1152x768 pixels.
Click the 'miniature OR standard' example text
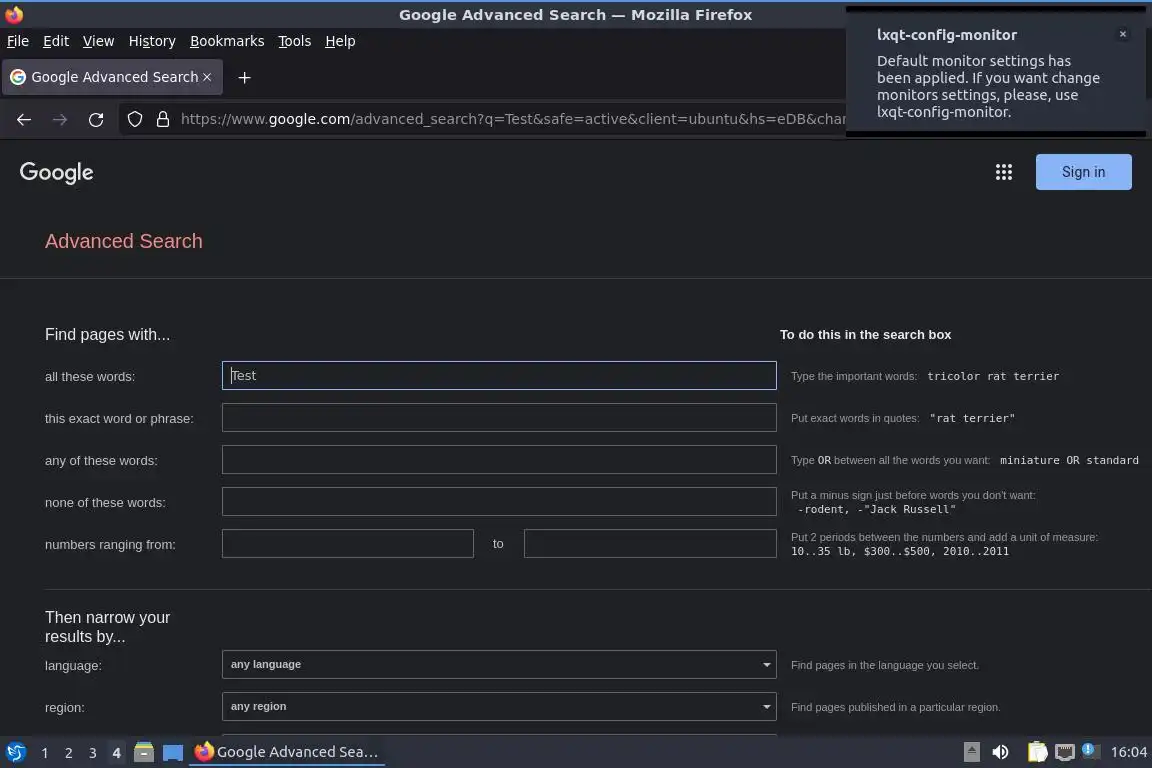1069,460
